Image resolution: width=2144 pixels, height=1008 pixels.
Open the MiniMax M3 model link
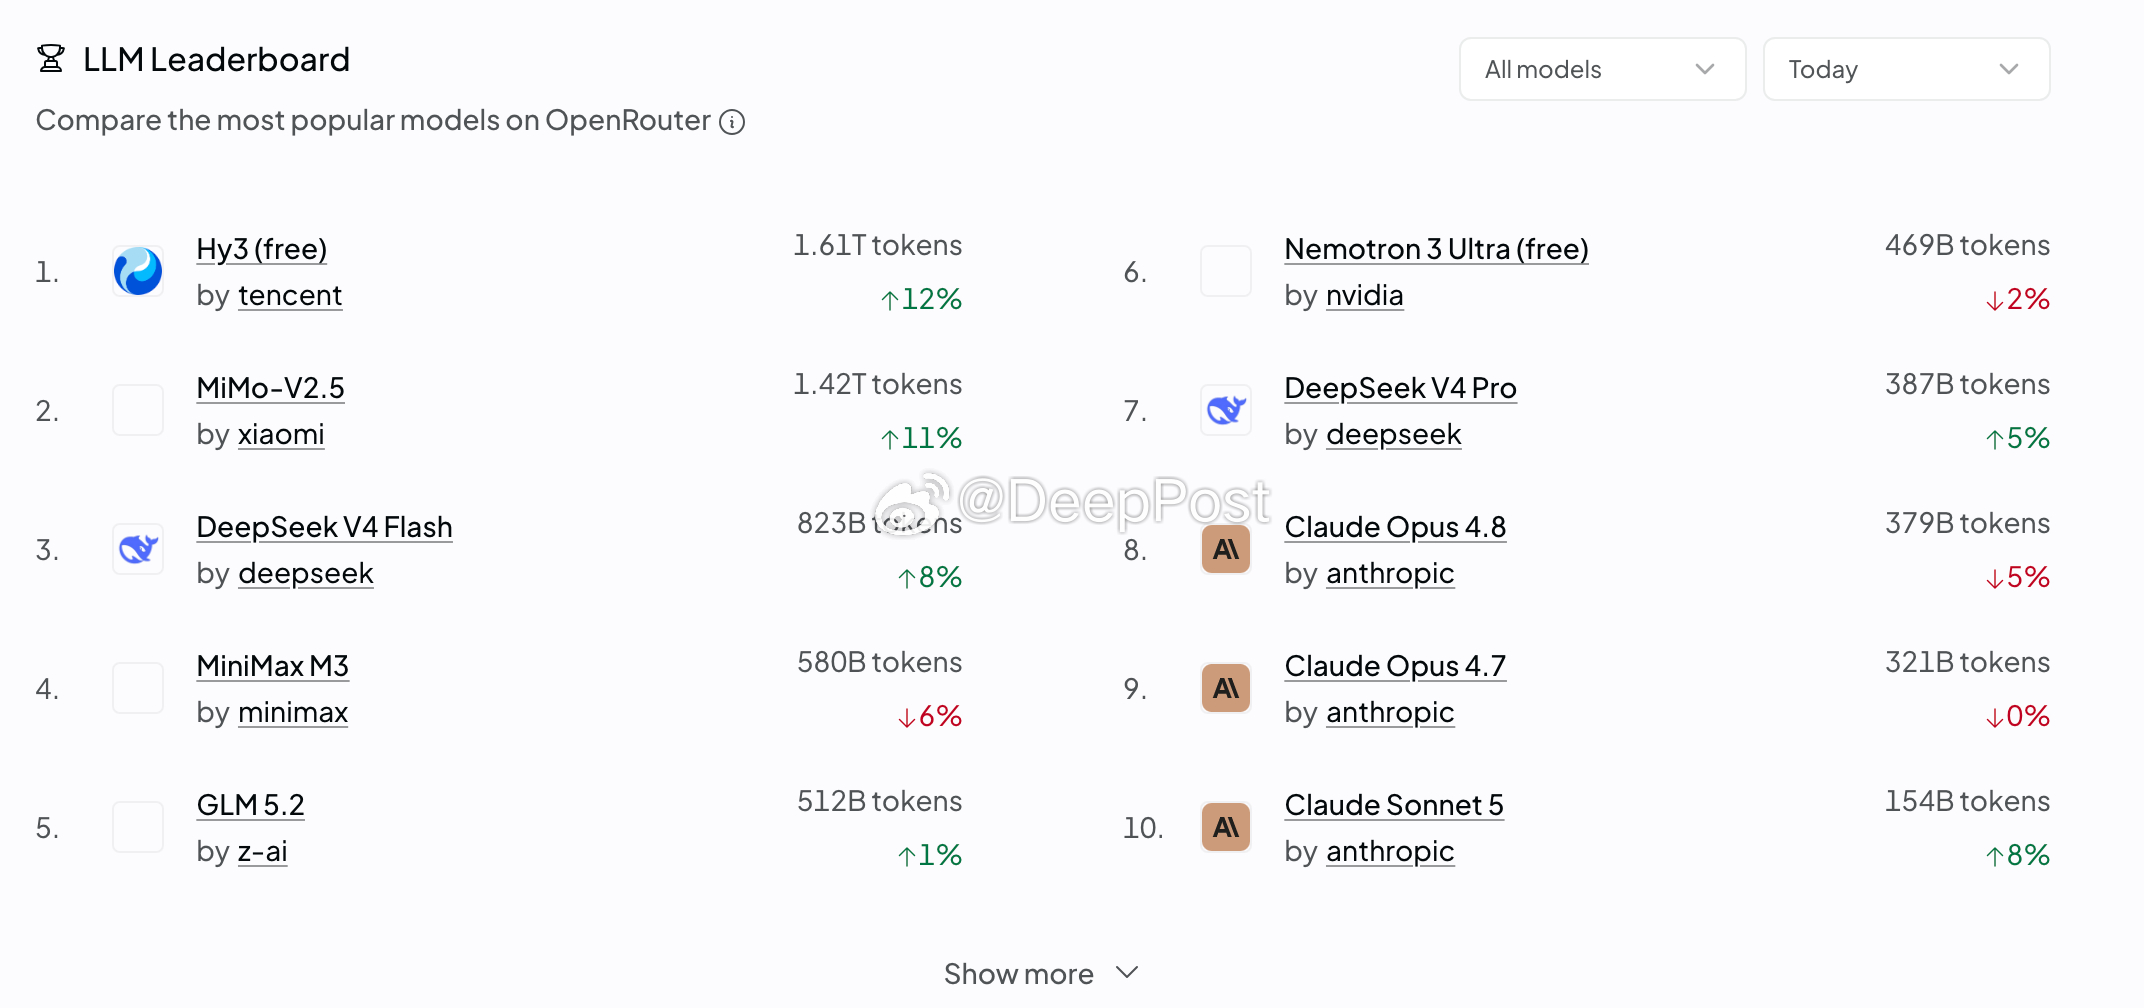point(272,666)
